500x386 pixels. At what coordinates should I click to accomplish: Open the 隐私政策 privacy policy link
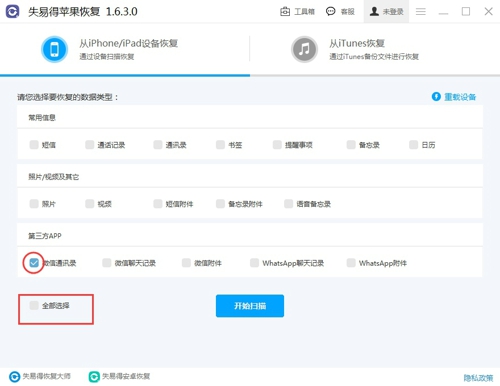pos(478,378)
